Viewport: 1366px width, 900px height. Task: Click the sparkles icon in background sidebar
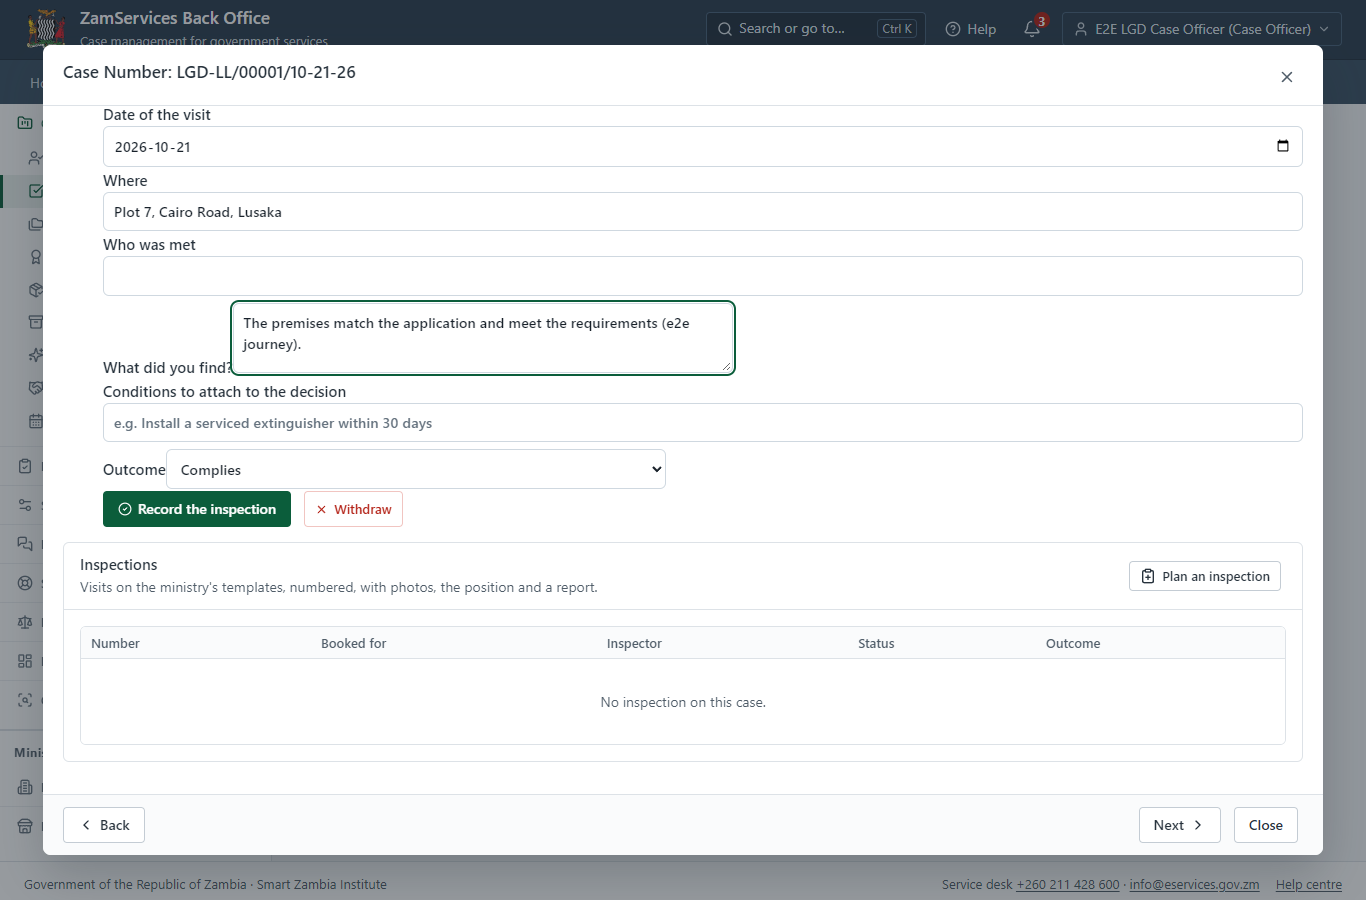[36, 355]
